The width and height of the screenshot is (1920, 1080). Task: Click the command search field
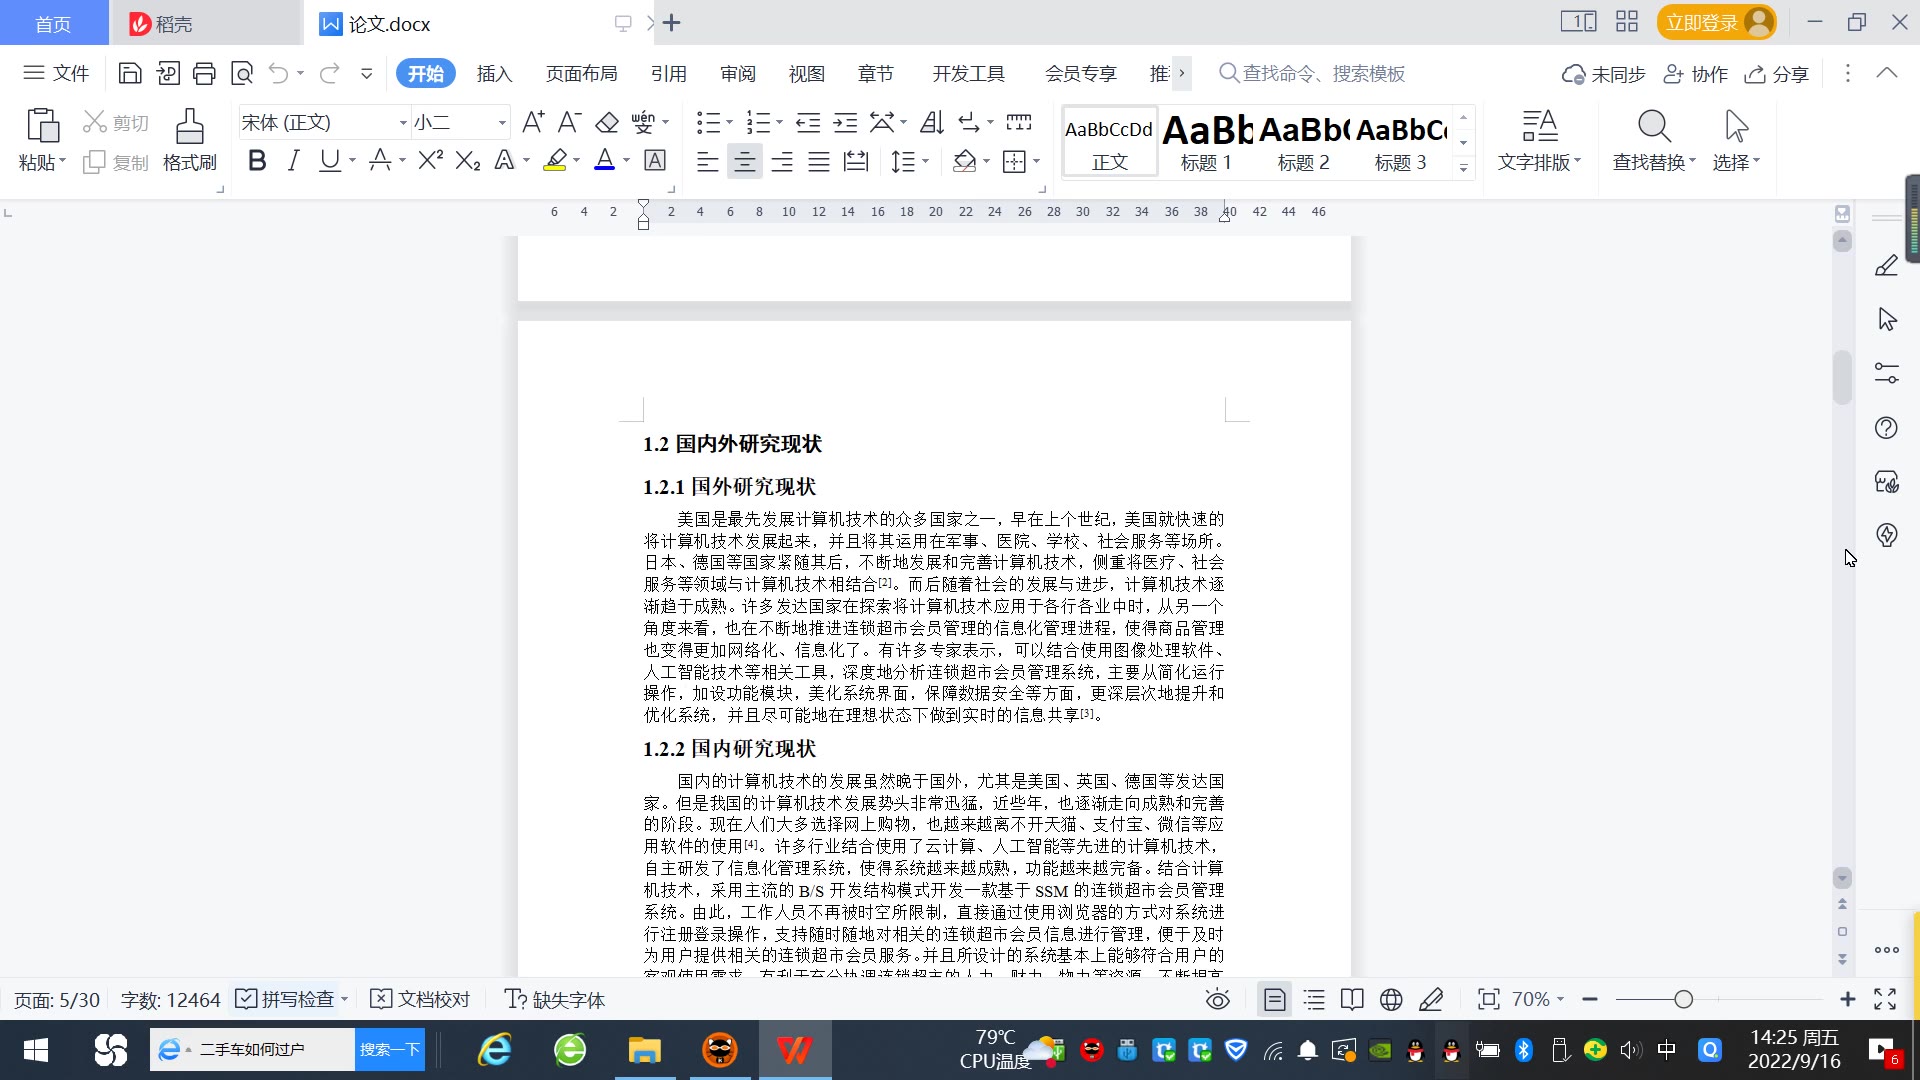[1312, 73]
